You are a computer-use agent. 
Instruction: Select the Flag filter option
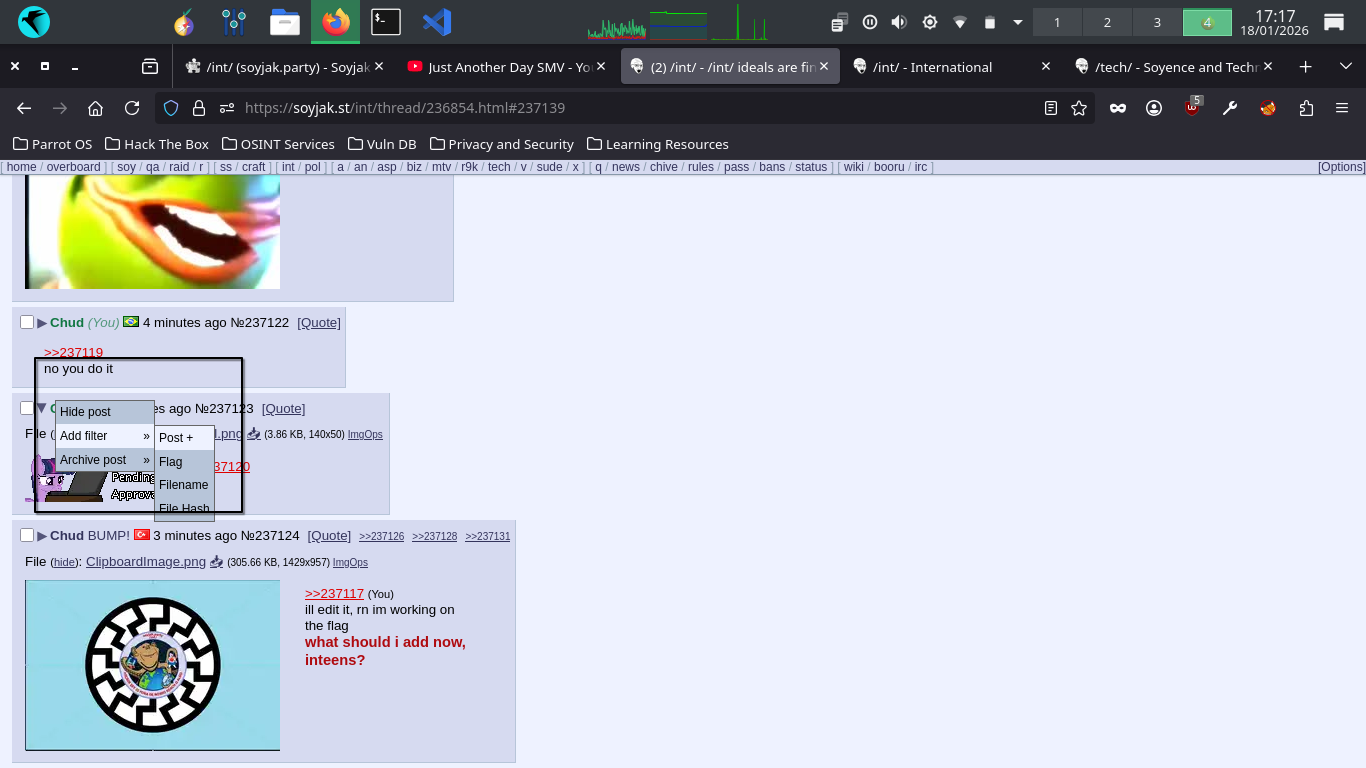click(x=184, y=462)
